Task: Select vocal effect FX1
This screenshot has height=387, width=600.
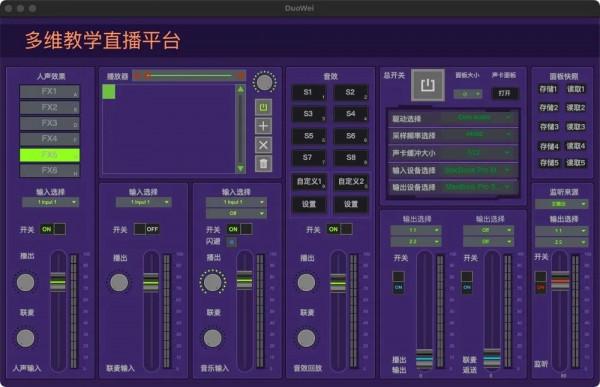Action: [x=50, y=92]
